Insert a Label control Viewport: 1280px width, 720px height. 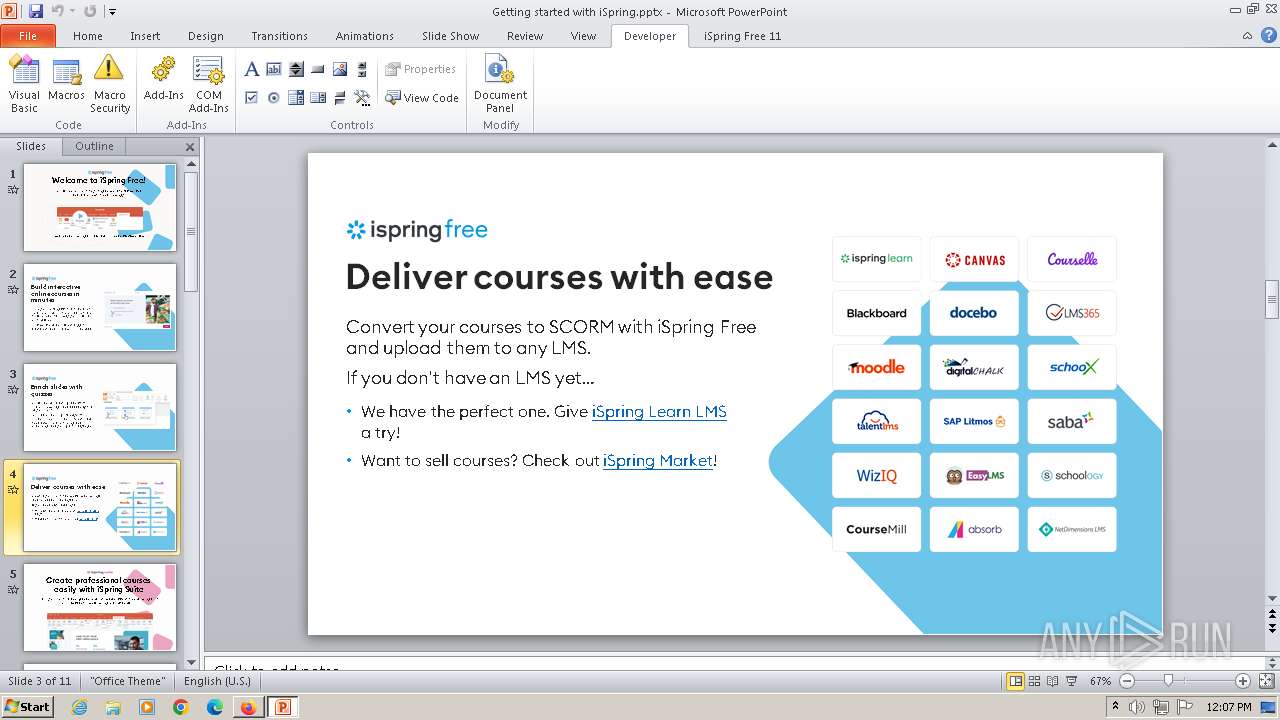(252, 69)
